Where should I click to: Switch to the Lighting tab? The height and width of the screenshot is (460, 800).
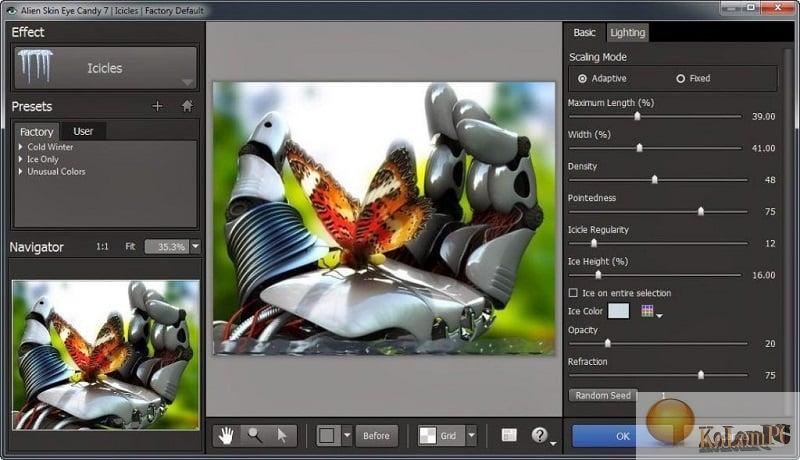click(x=628, y=33)
